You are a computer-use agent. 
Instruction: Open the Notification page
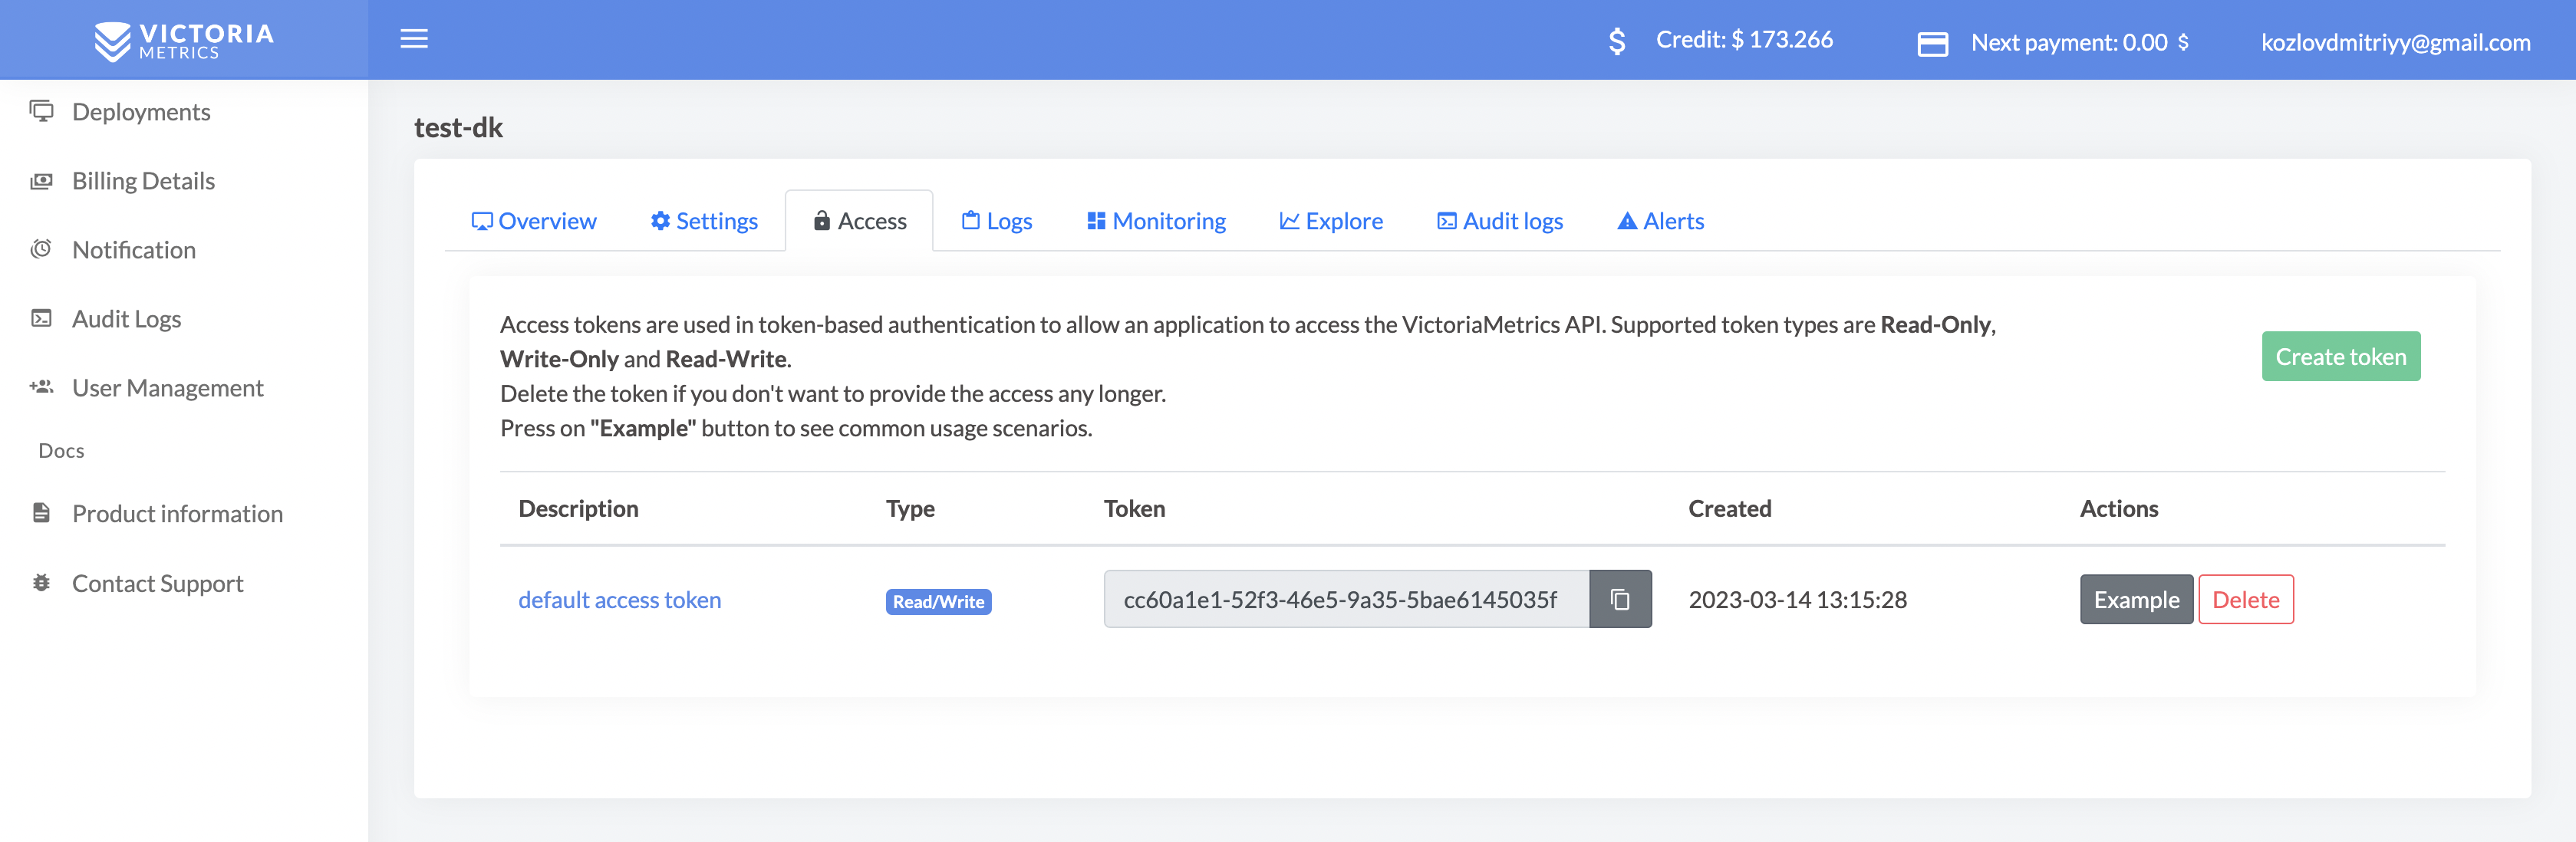coord(134,249)
